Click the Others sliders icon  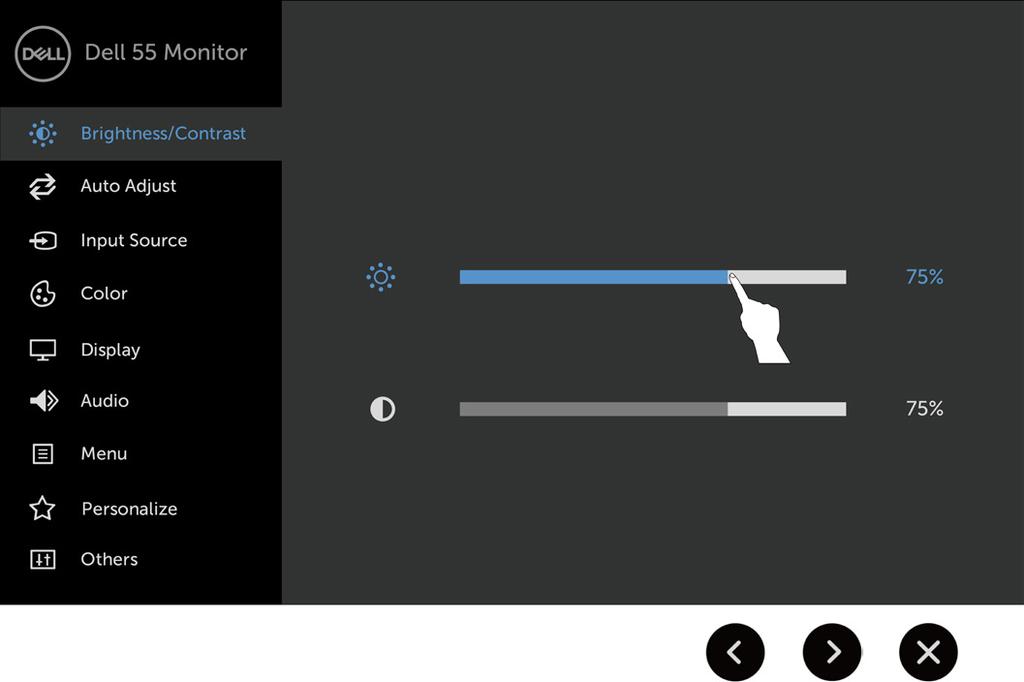point(42,559)
